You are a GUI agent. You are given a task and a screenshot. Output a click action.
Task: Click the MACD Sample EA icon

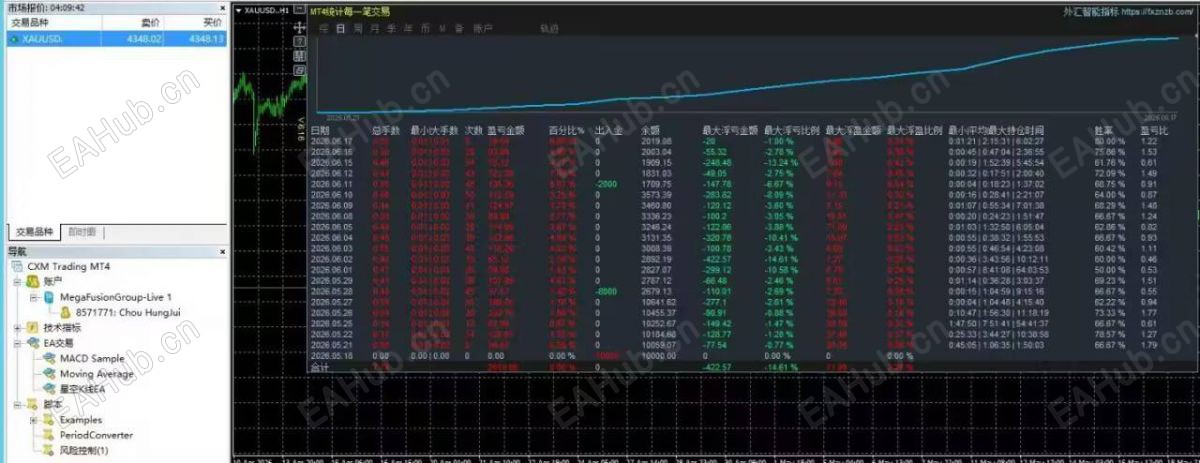click(49, 358)
